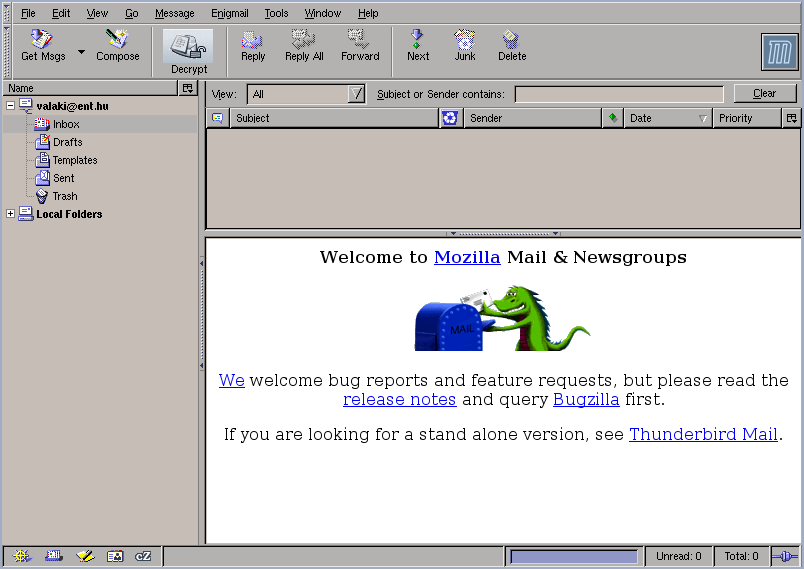The height and width of the screenshot is (569, 804).
Task: Click the Forward toolbar icon
Action: [x=360, y=46]
